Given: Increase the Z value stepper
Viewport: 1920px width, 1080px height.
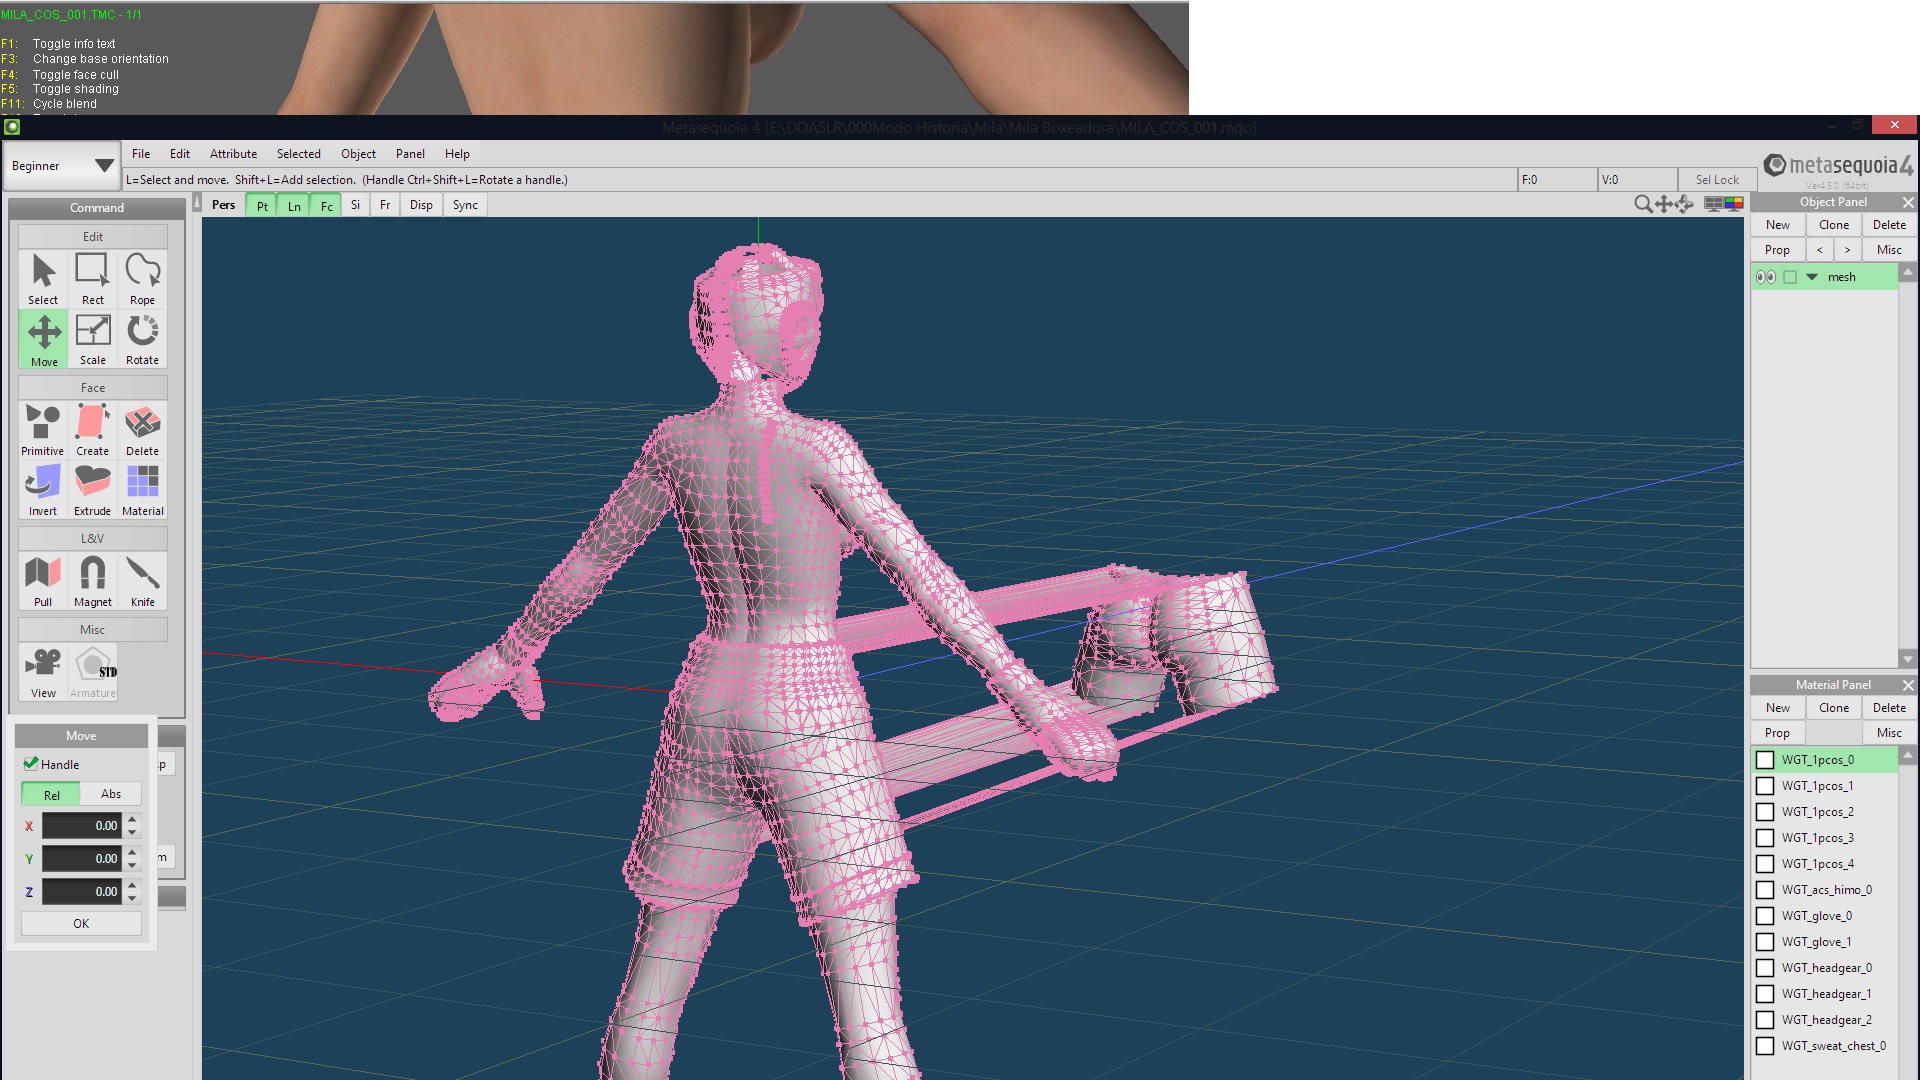Looking at the screenshot, I should coord(132,886).
